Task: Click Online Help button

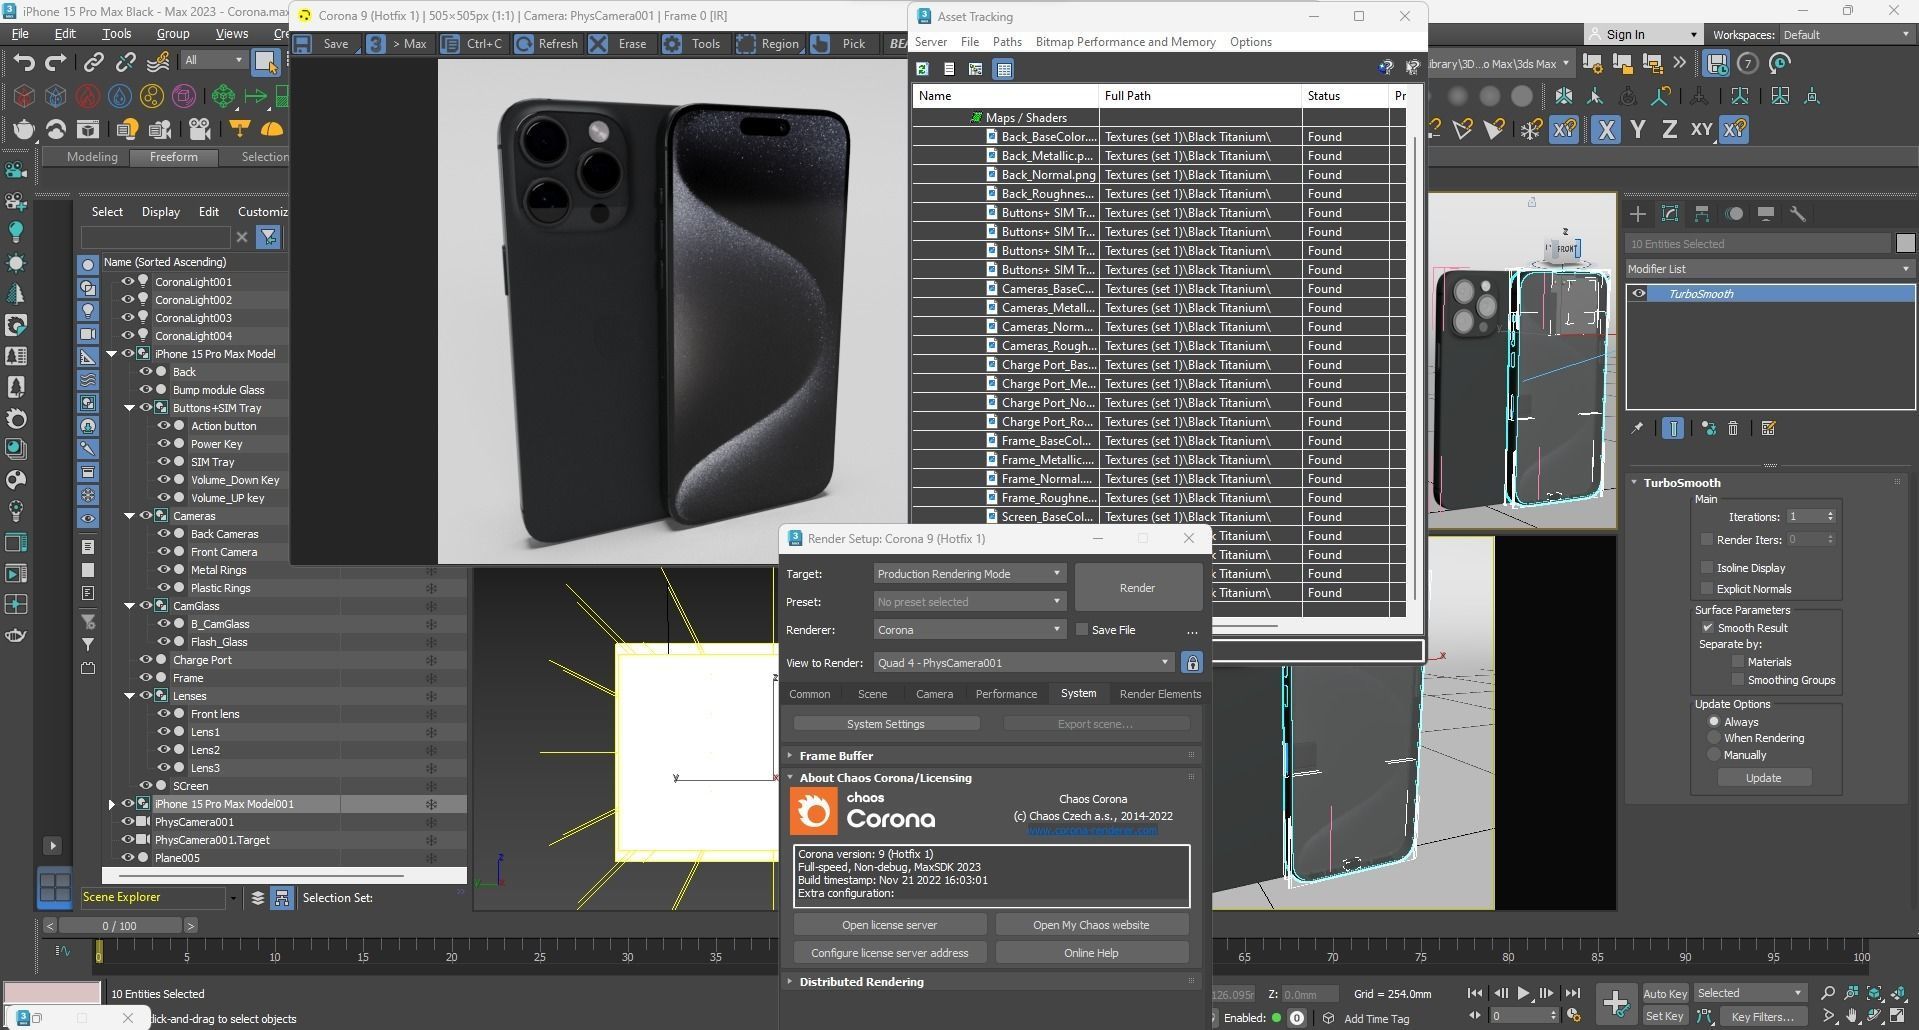Action: pos(1091,953)
